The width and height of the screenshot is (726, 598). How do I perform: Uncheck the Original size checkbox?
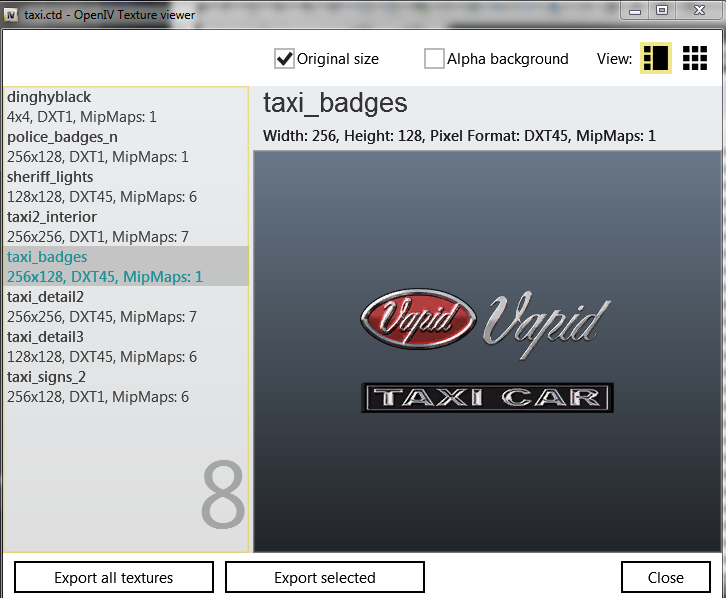(284, 59)
